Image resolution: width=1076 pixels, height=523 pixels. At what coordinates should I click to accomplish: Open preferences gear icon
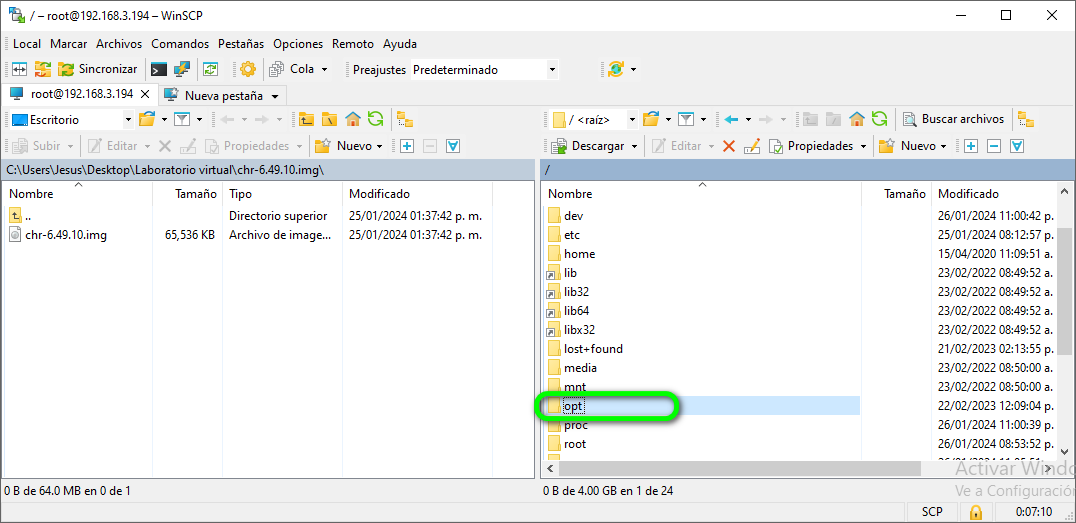[x=248, y=69]
